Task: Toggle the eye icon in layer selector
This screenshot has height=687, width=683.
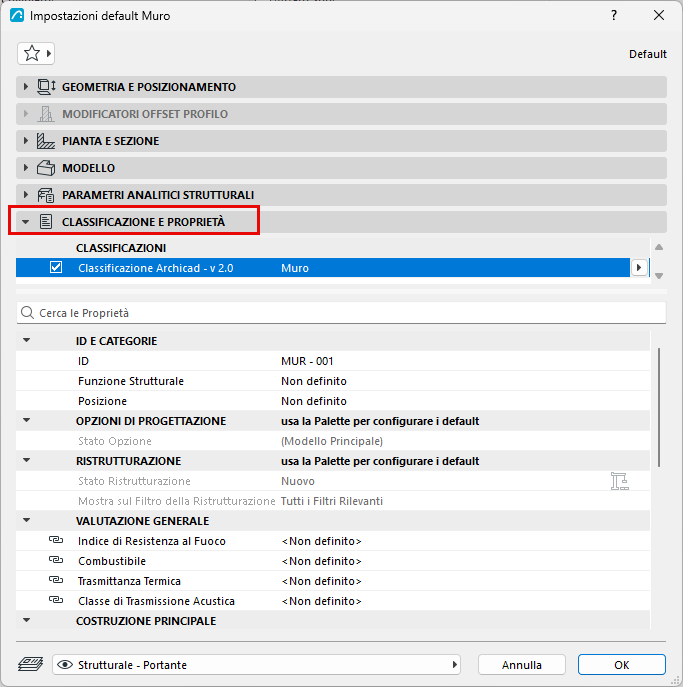Action: [65, 665]
